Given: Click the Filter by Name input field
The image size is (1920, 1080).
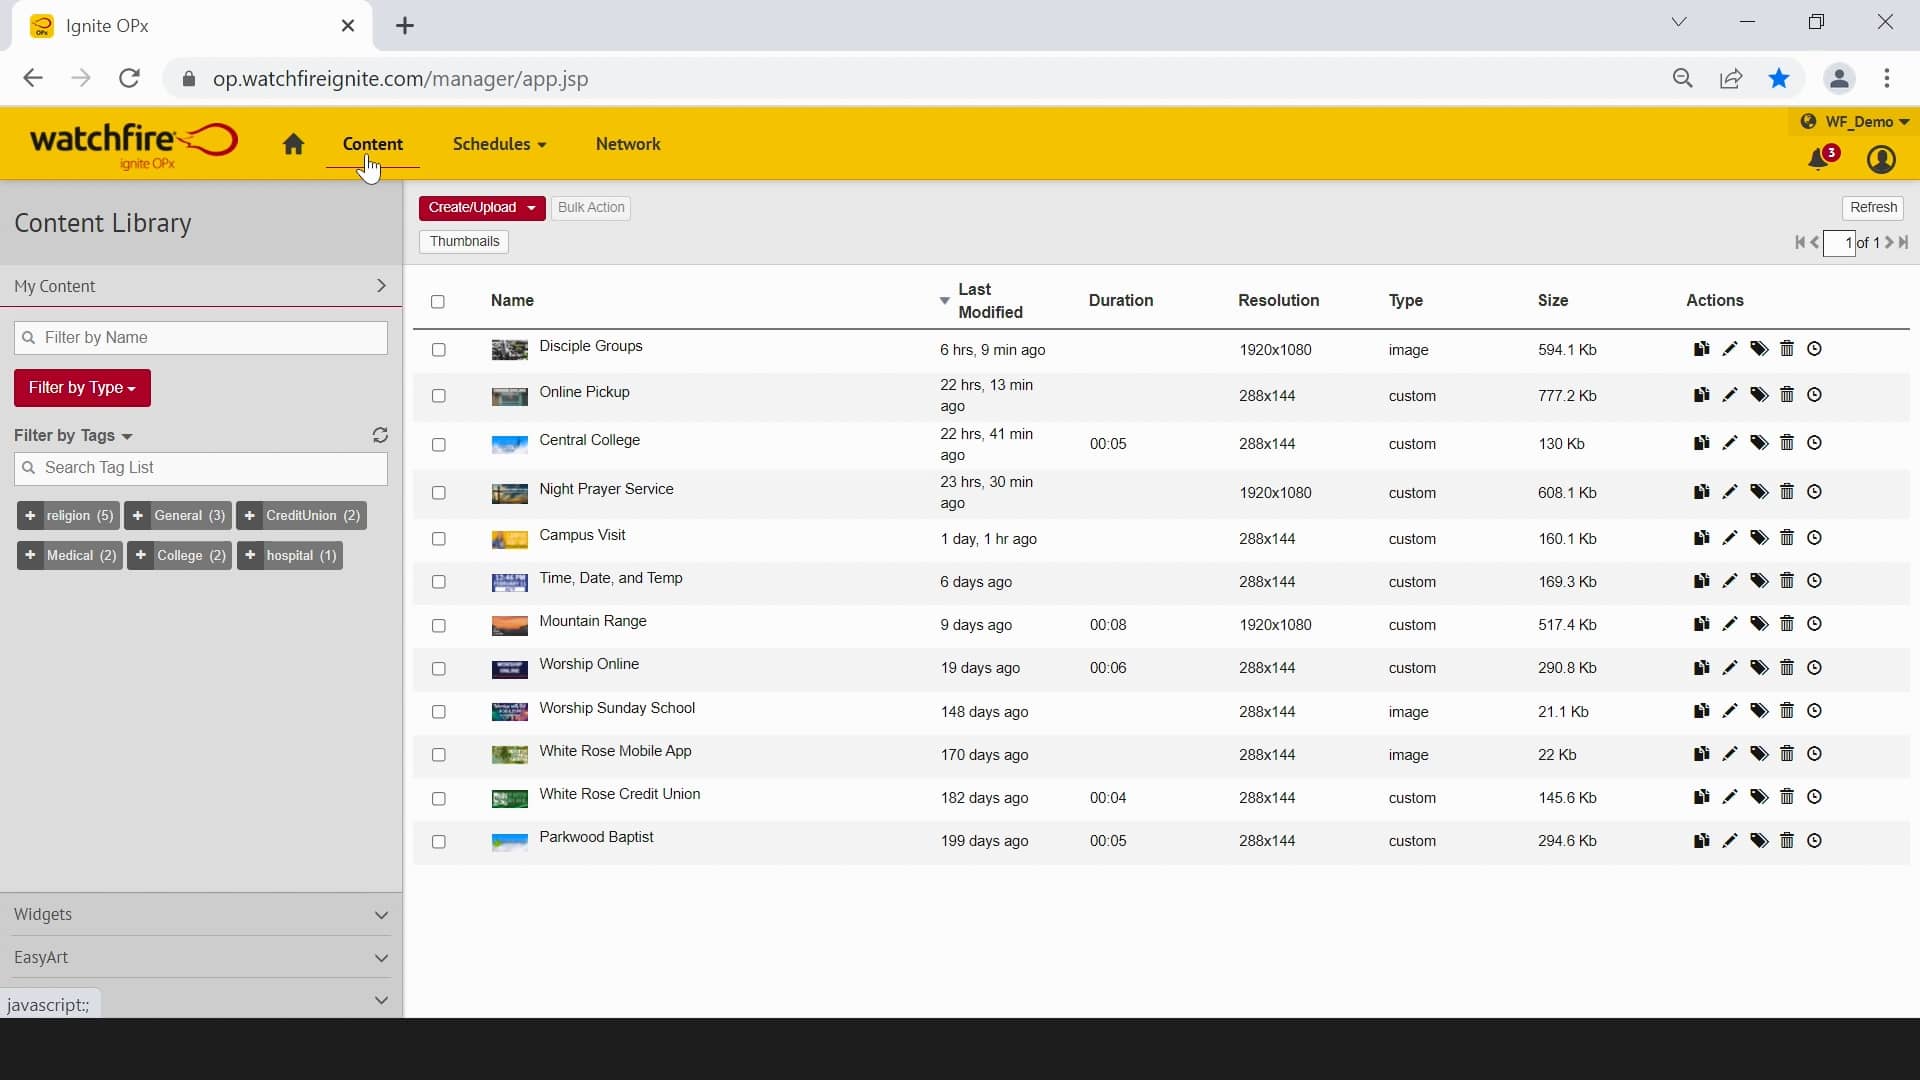Looking at the screenshot, I should (x=201, y=338).
